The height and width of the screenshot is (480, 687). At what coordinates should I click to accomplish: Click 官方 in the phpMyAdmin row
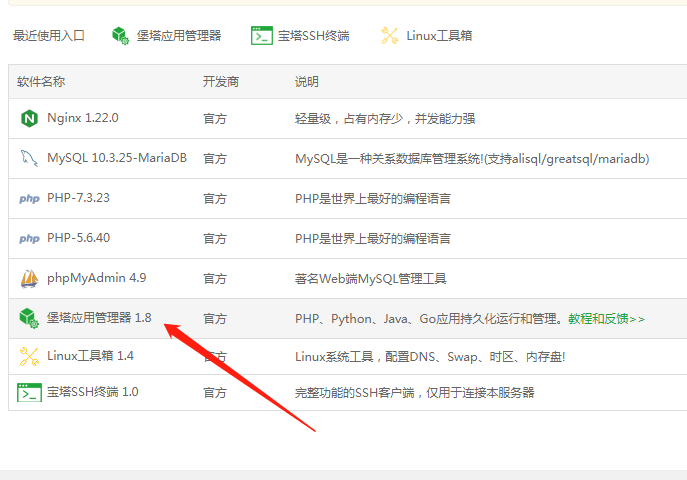coord(215,279)
